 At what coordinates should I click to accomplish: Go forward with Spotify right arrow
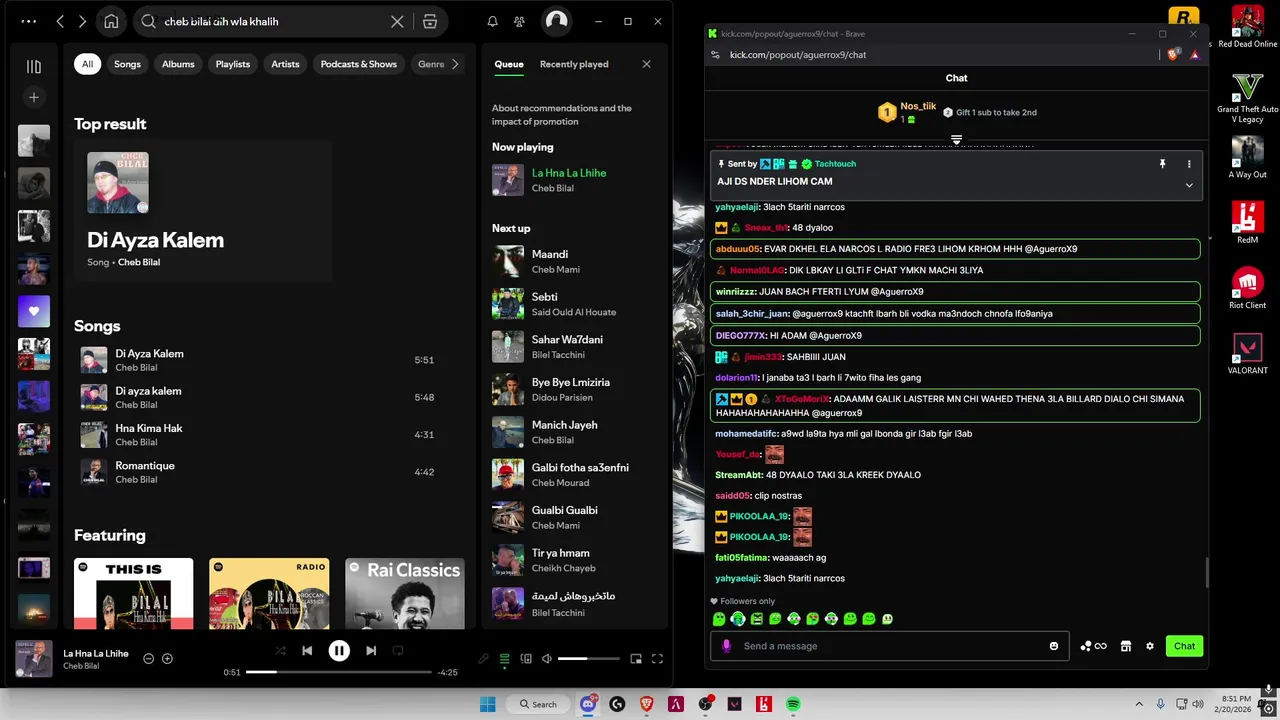[83, 21]
